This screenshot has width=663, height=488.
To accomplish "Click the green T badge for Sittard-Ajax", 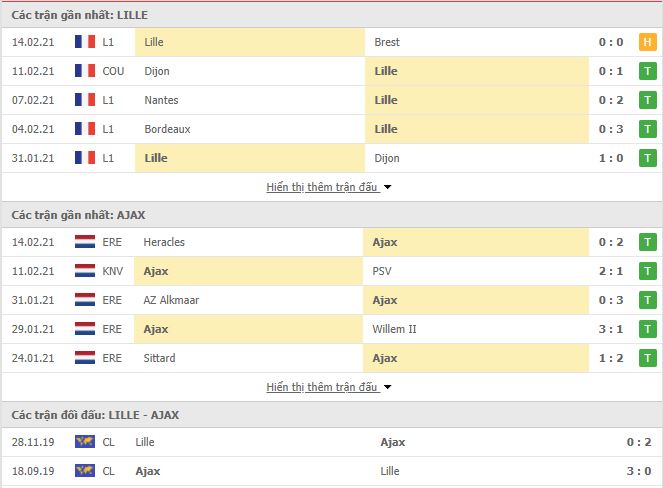I will [x=647, y=358].
